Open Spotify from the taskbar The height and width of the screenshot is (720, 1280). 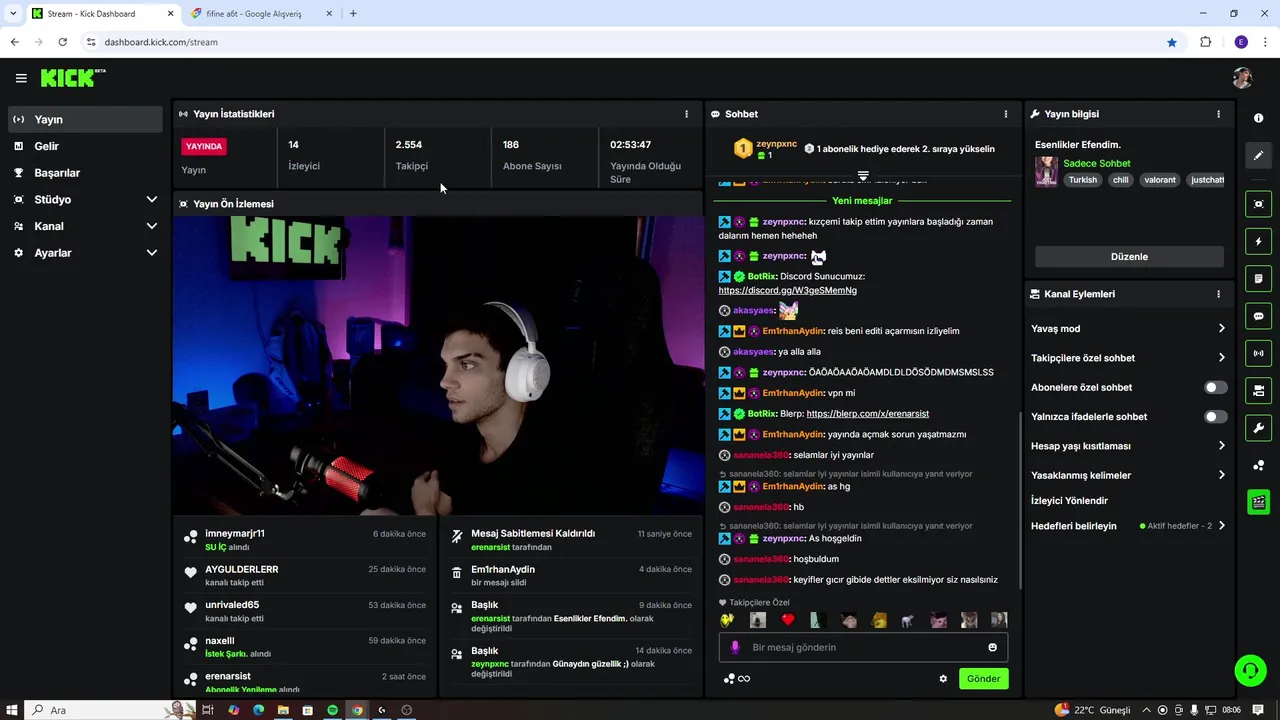[332, 710]
